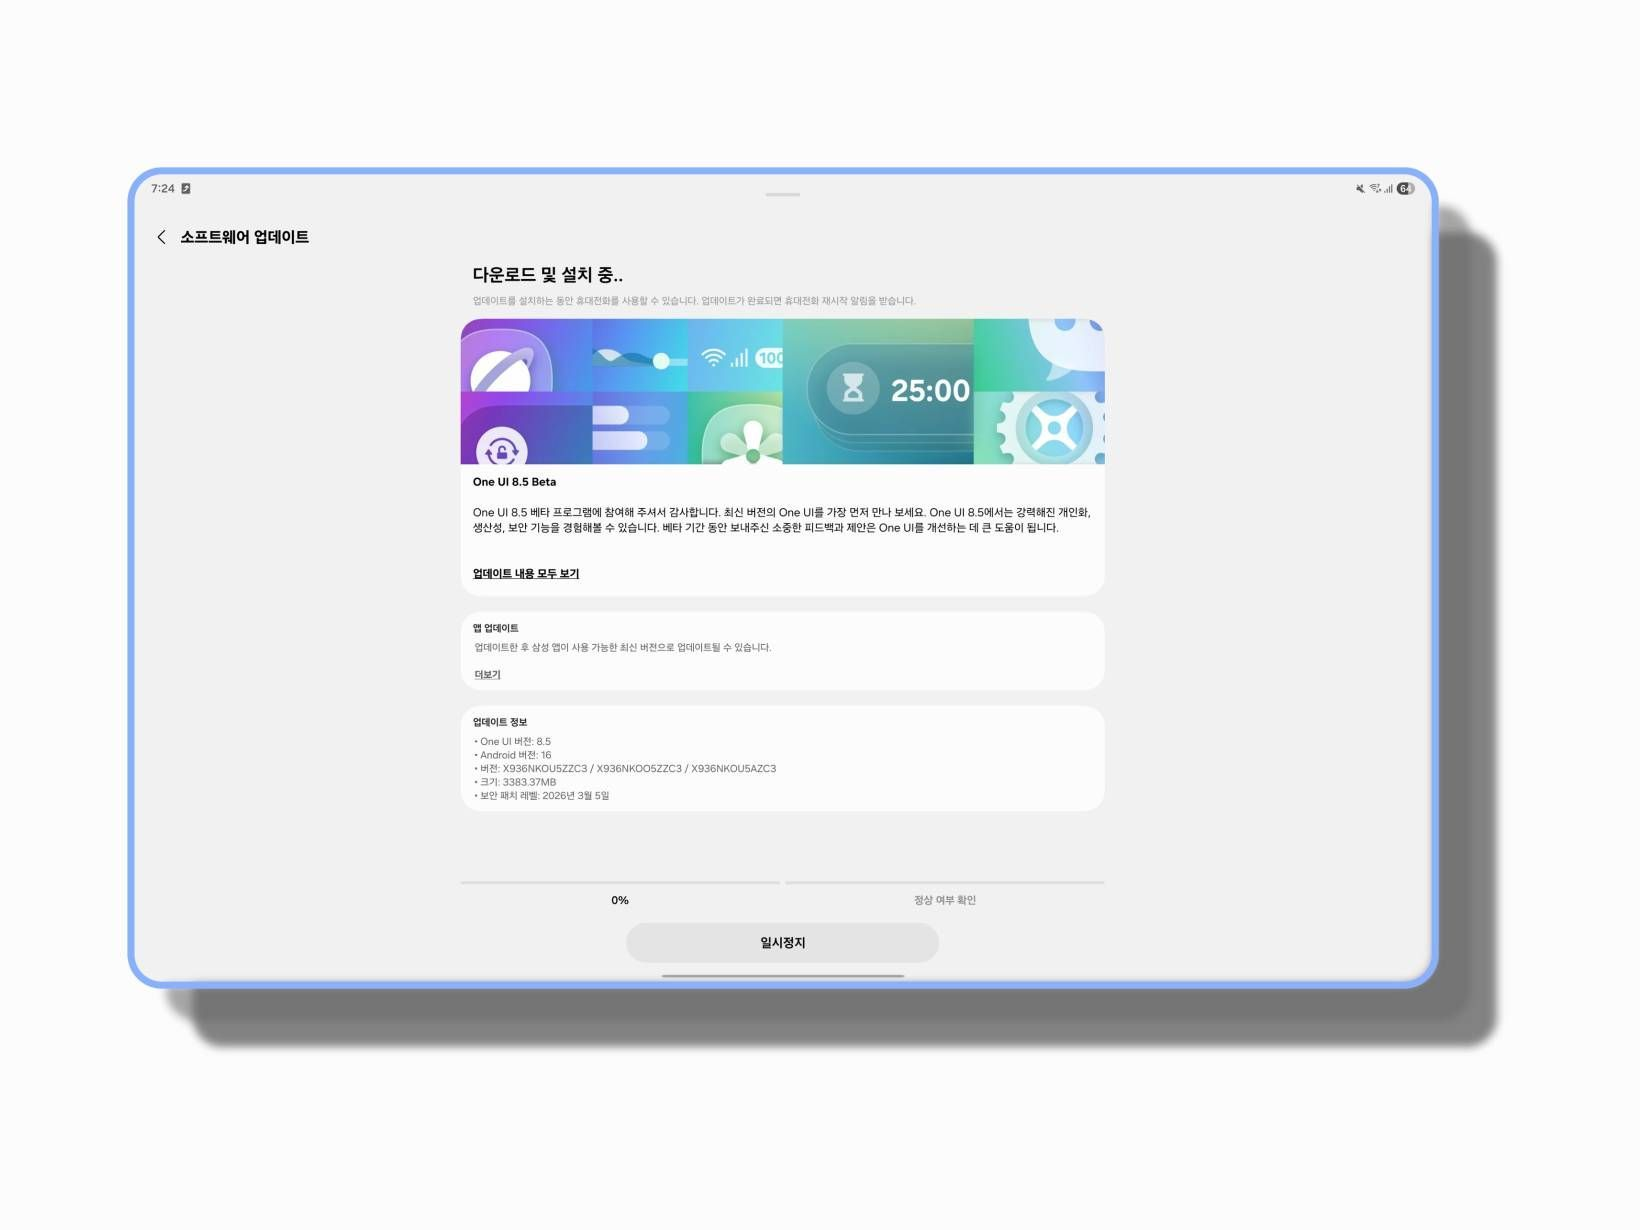Pause the download with 일시정지 button

coord(782,943)
